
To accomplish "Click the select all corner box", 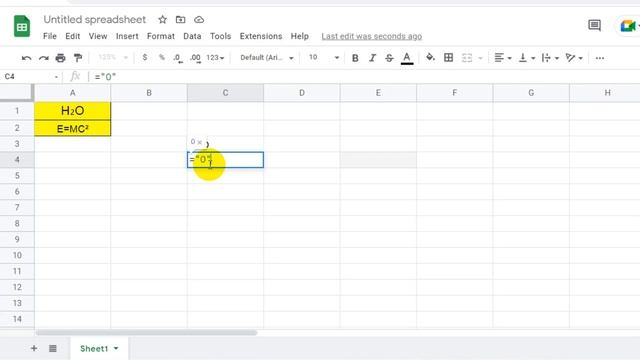I will click(x=17, y=92).
